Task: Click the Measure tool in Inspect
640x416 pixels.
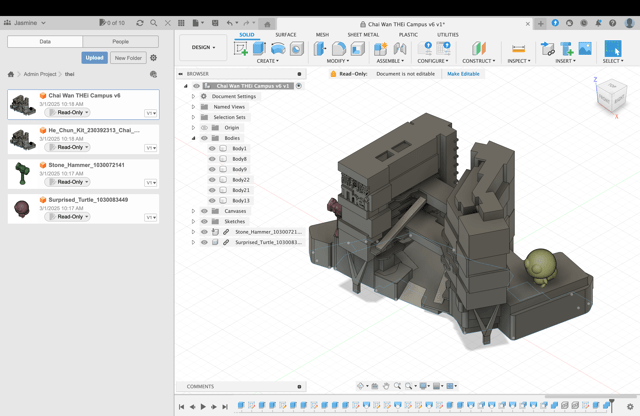Action: click(518, 49)
